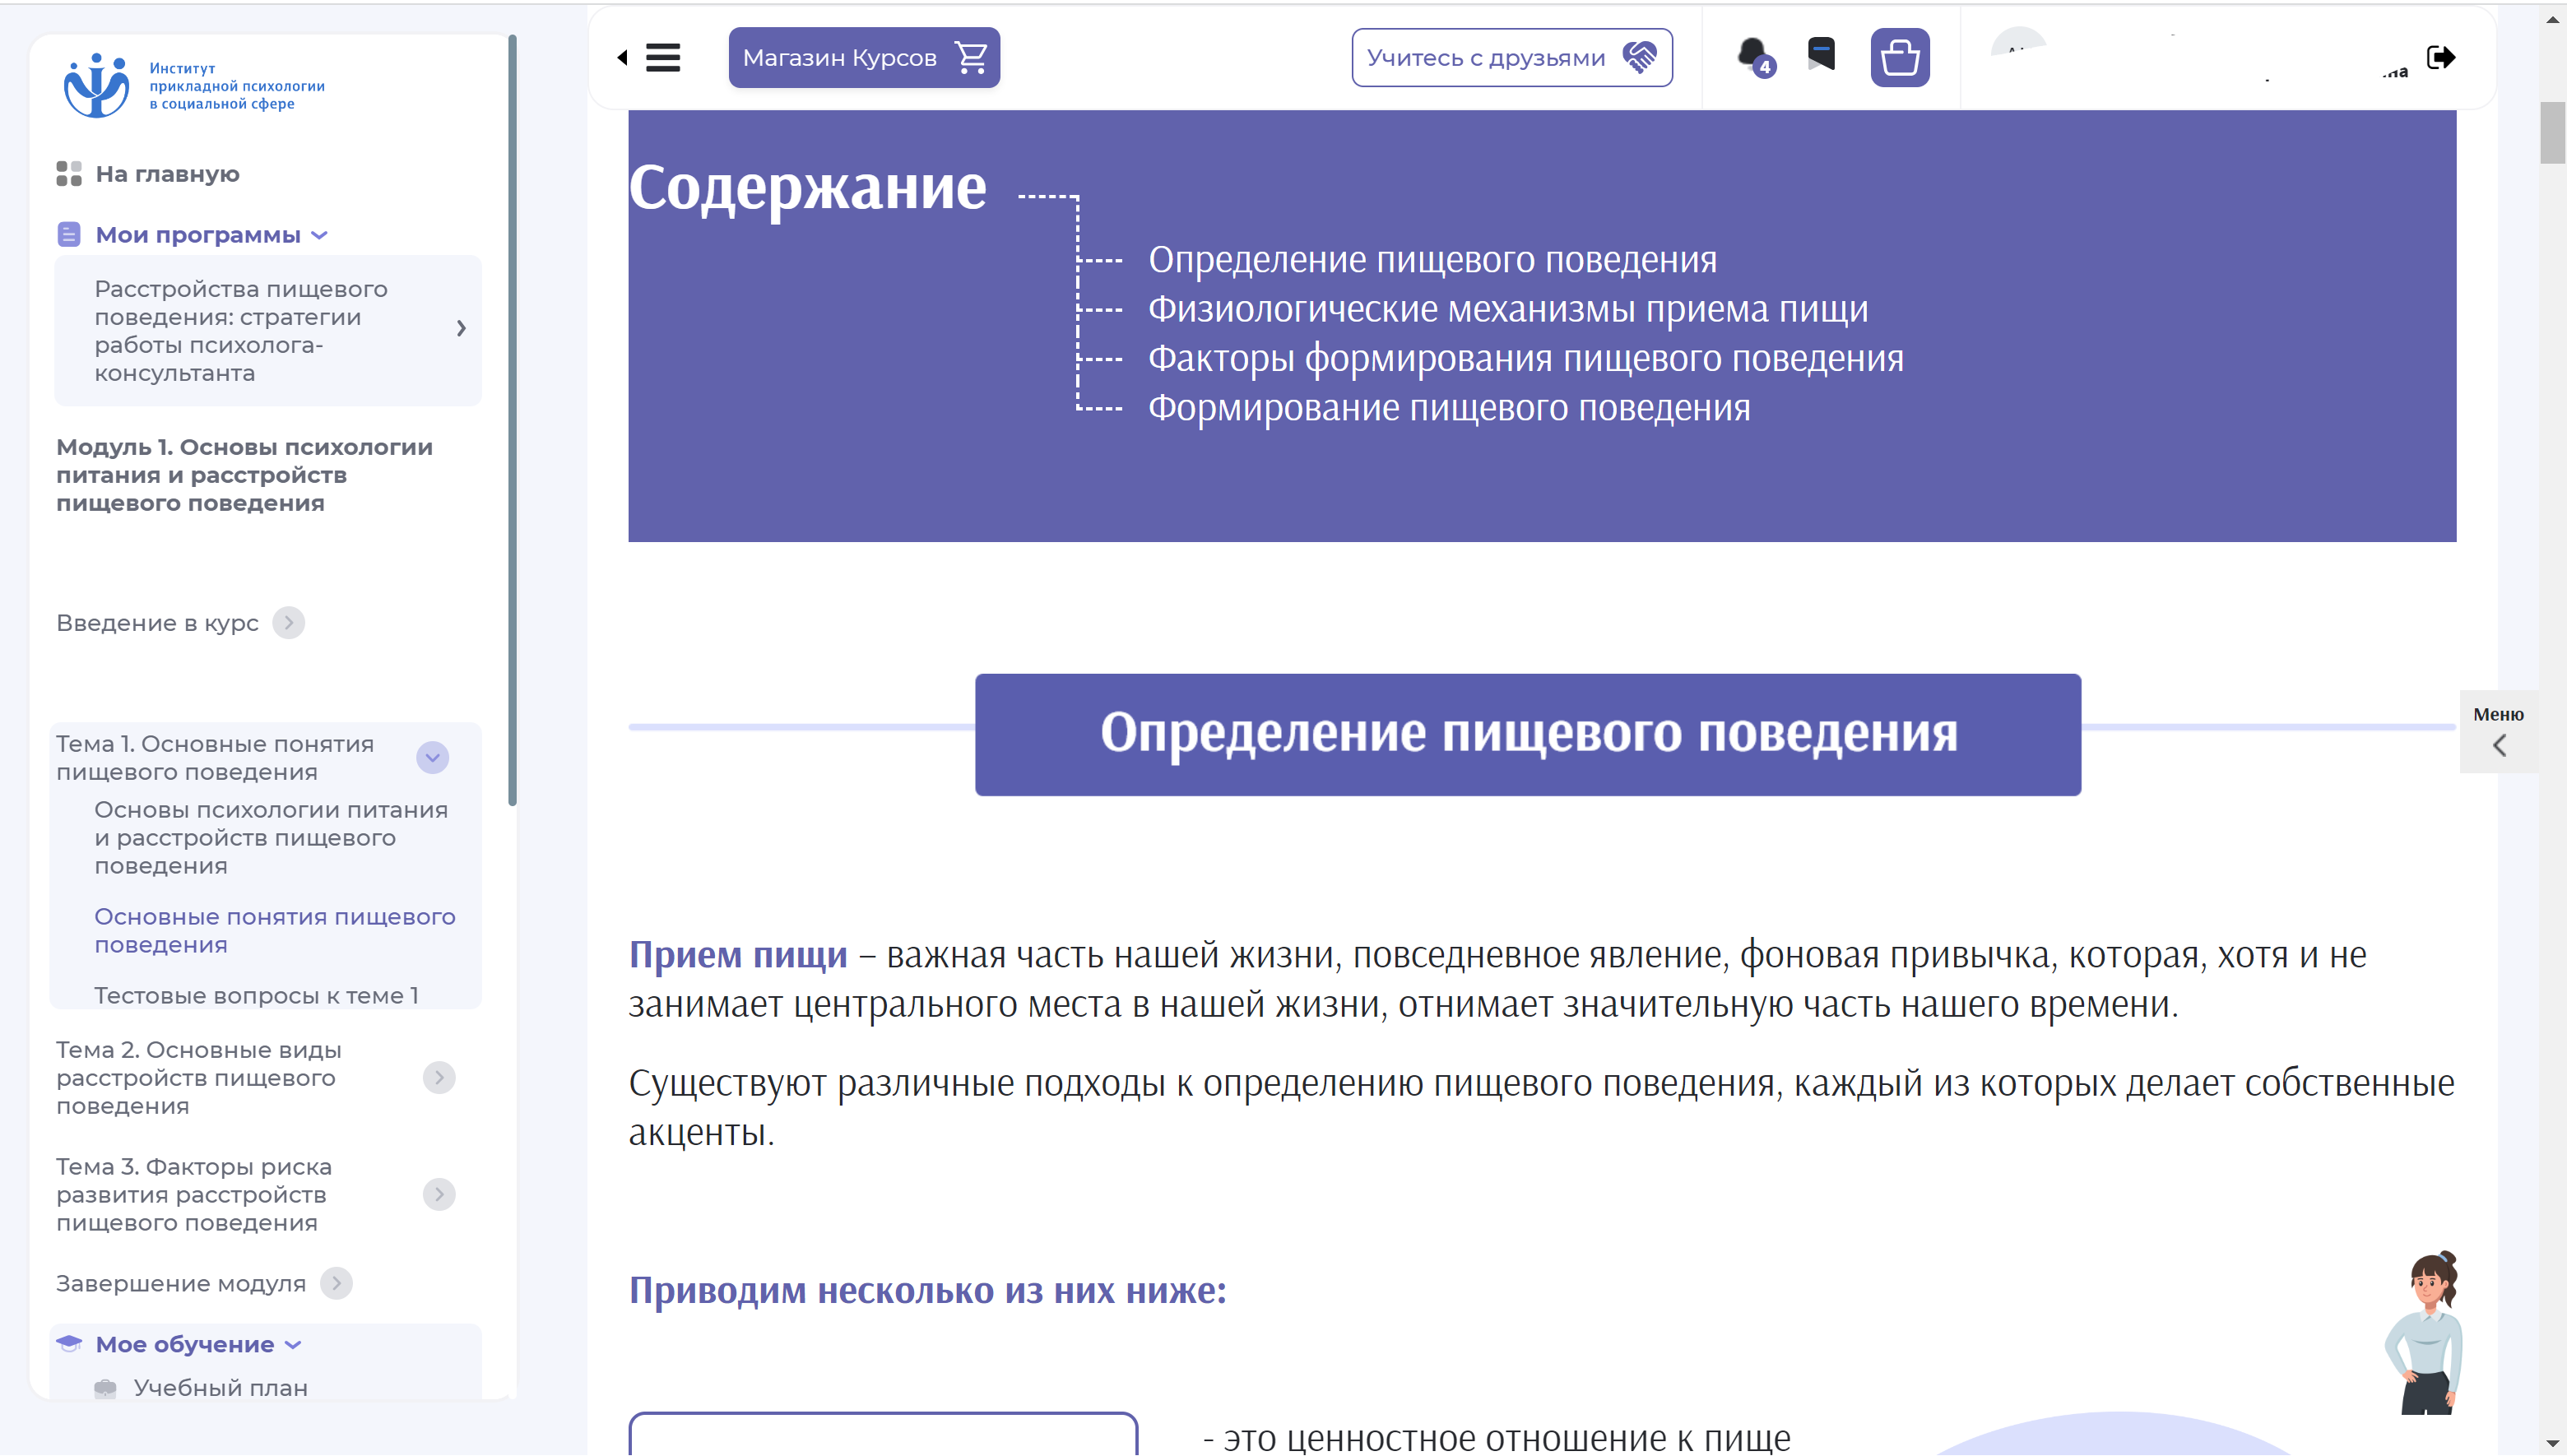Click Приводим несколько из них ниже heading
This screenshot has height=1456, width=2567.
(x=927, y=1291)
